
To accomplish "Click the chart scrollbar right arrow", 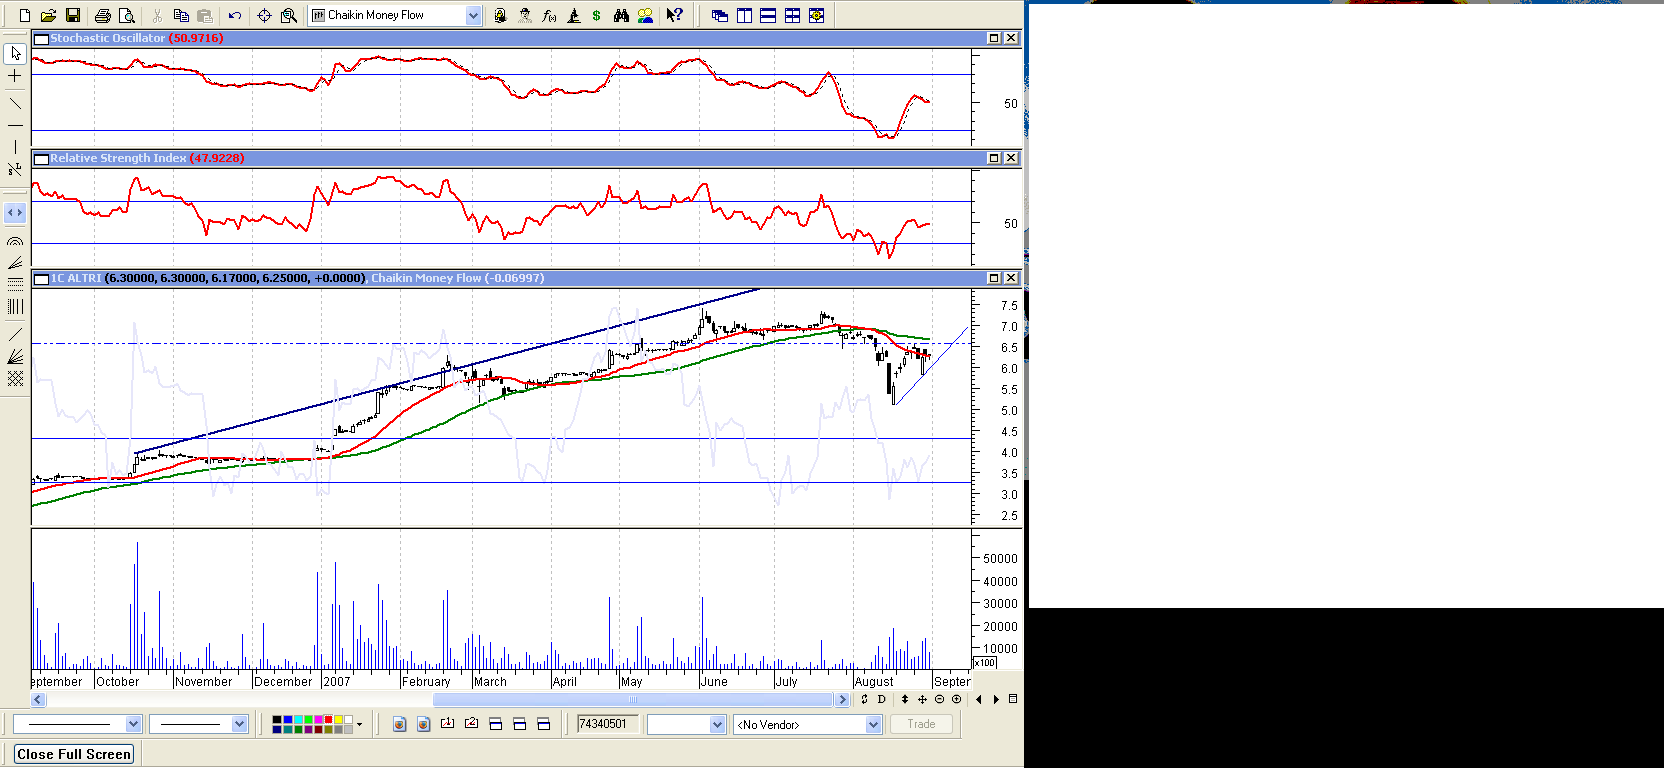I will pos(842,700).
